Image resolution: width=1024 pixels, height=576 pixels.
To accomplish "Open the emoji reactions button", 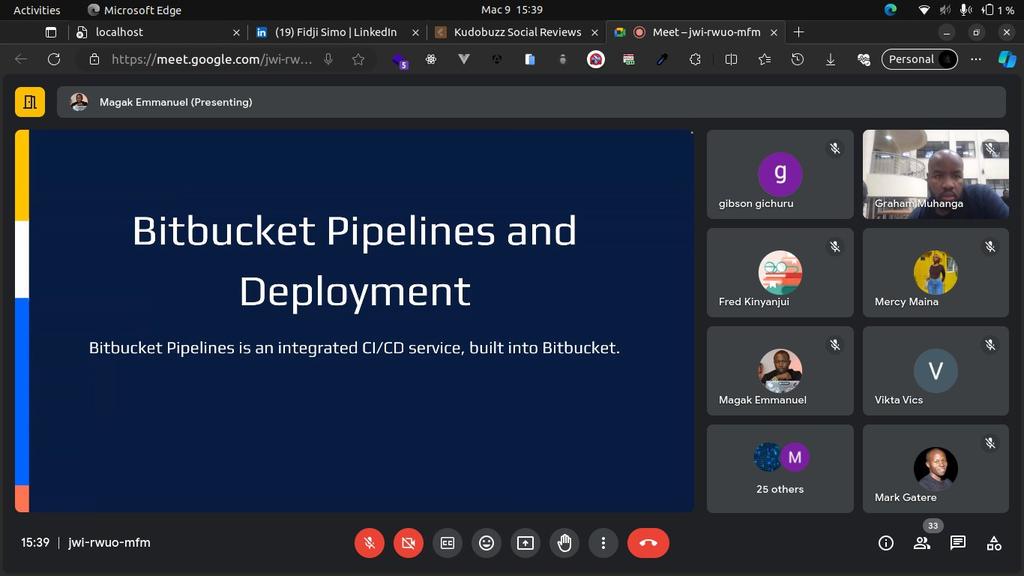I will tap(487, 543).
